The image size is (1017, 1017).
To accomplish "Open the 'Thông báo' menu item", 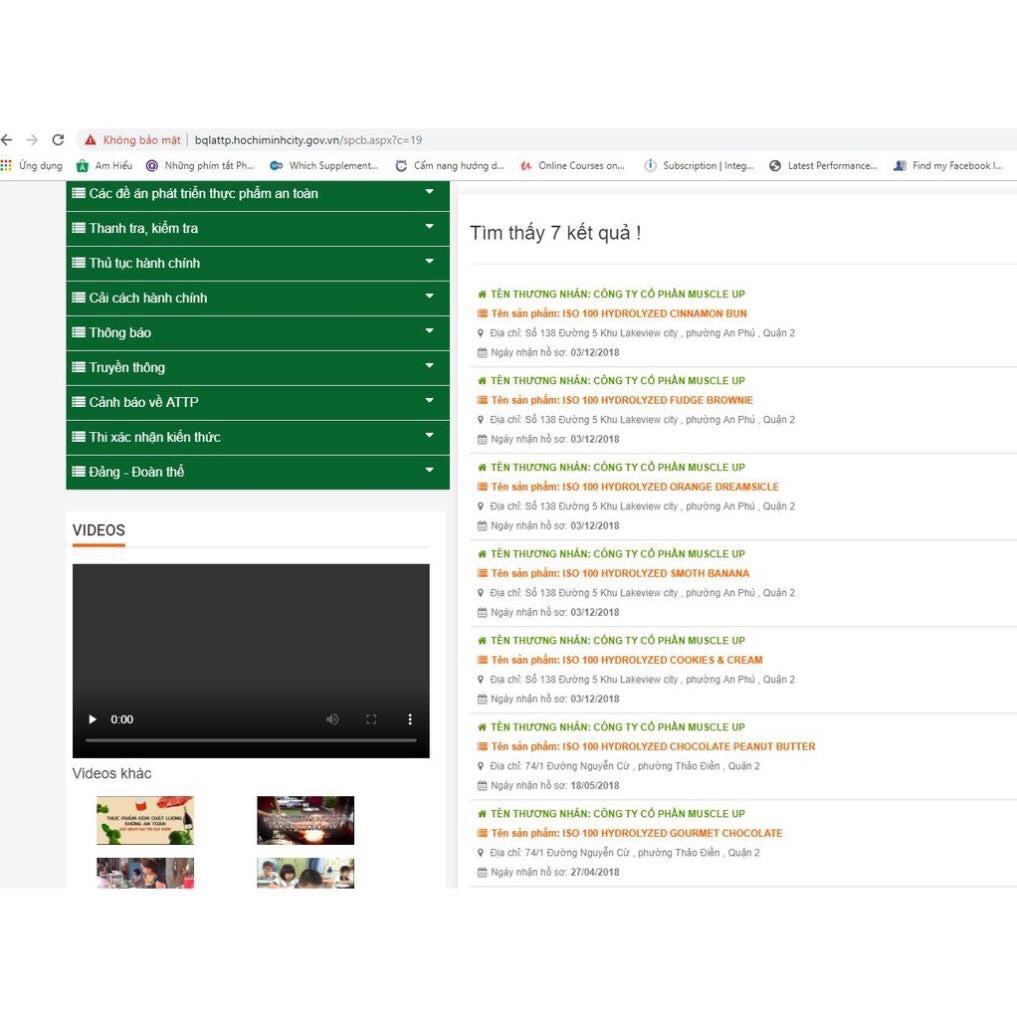I will (x=120, y=333).
